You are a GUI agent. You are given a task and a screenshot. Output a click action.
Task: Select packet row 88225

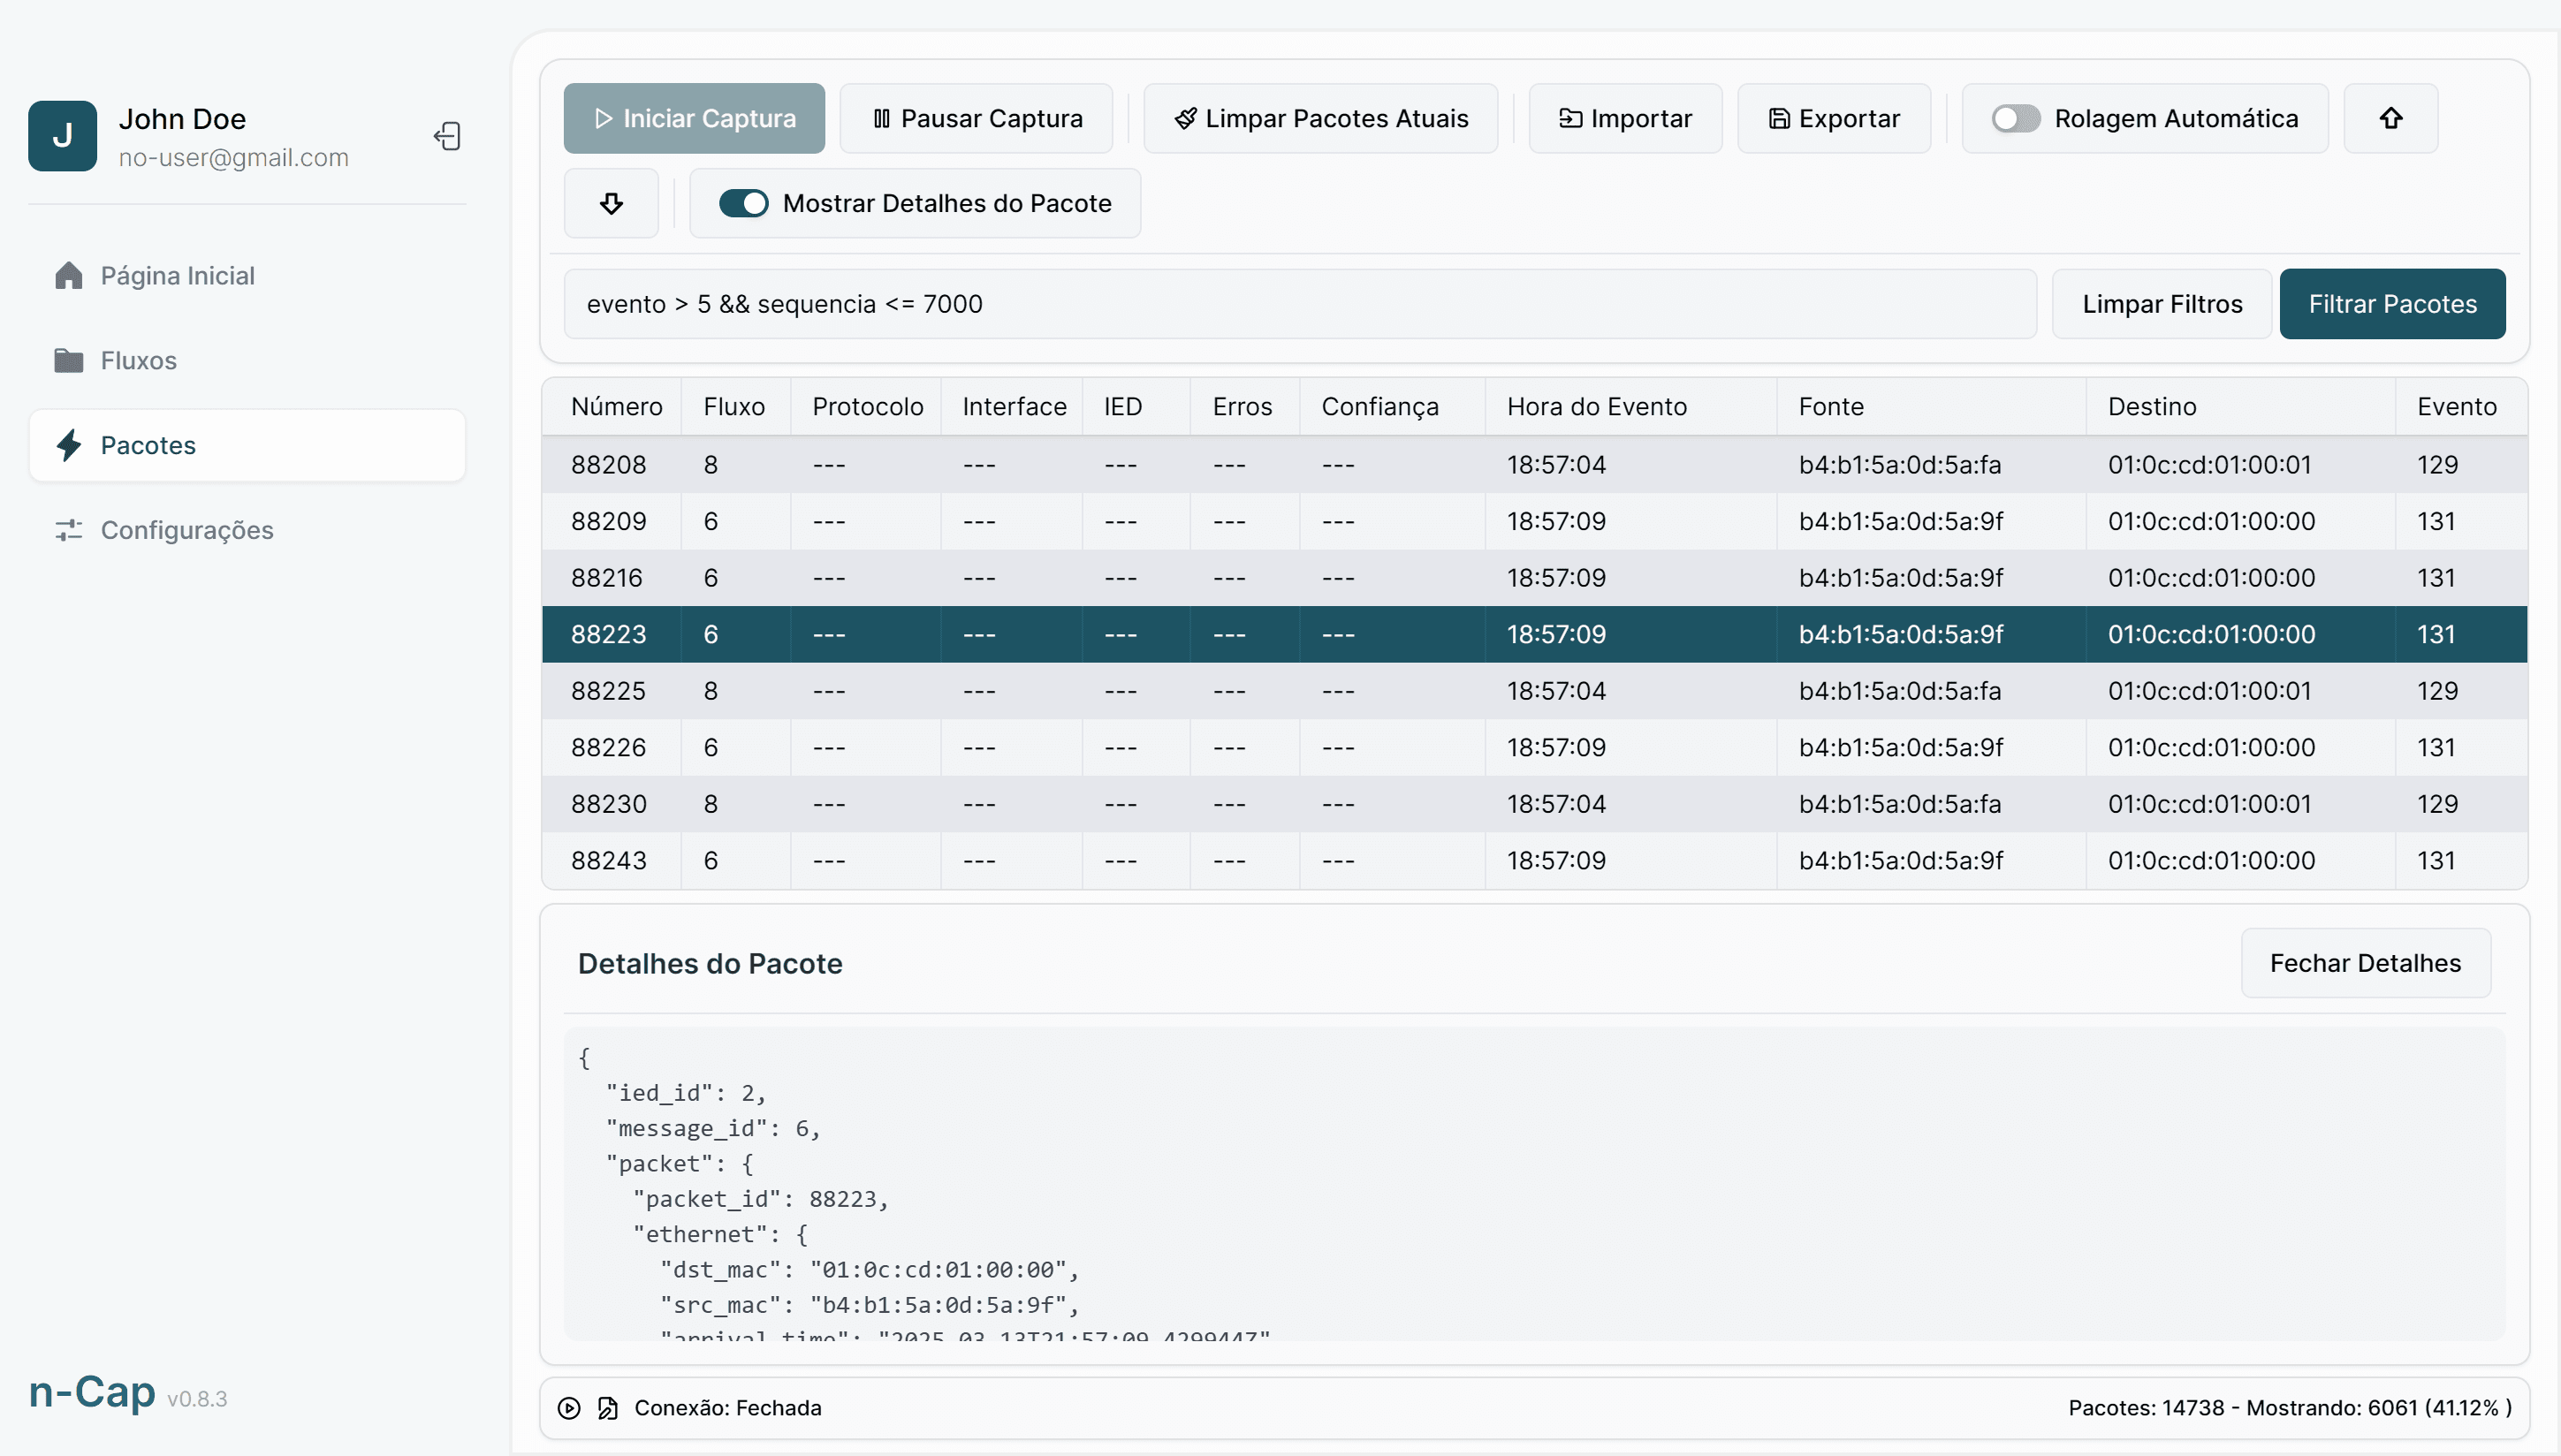point(1534,691)
